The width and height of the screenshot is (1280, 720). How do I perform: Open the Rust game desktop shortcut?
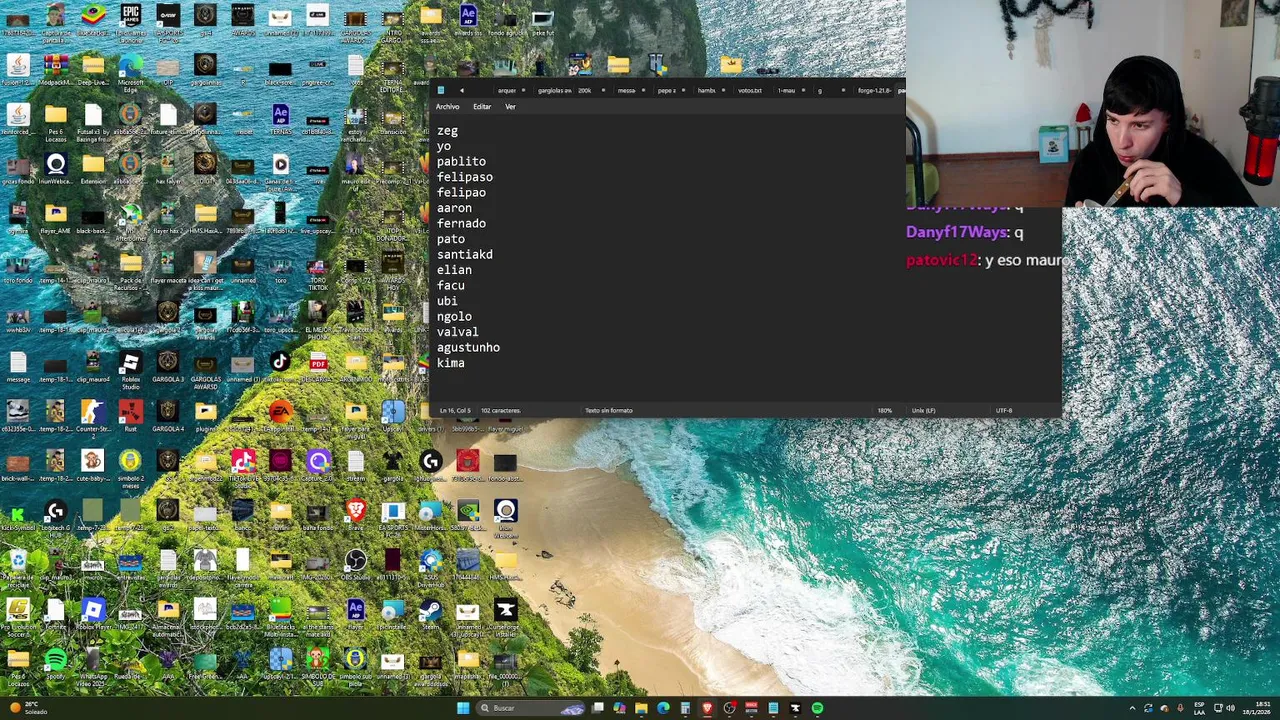coord(130,416)
